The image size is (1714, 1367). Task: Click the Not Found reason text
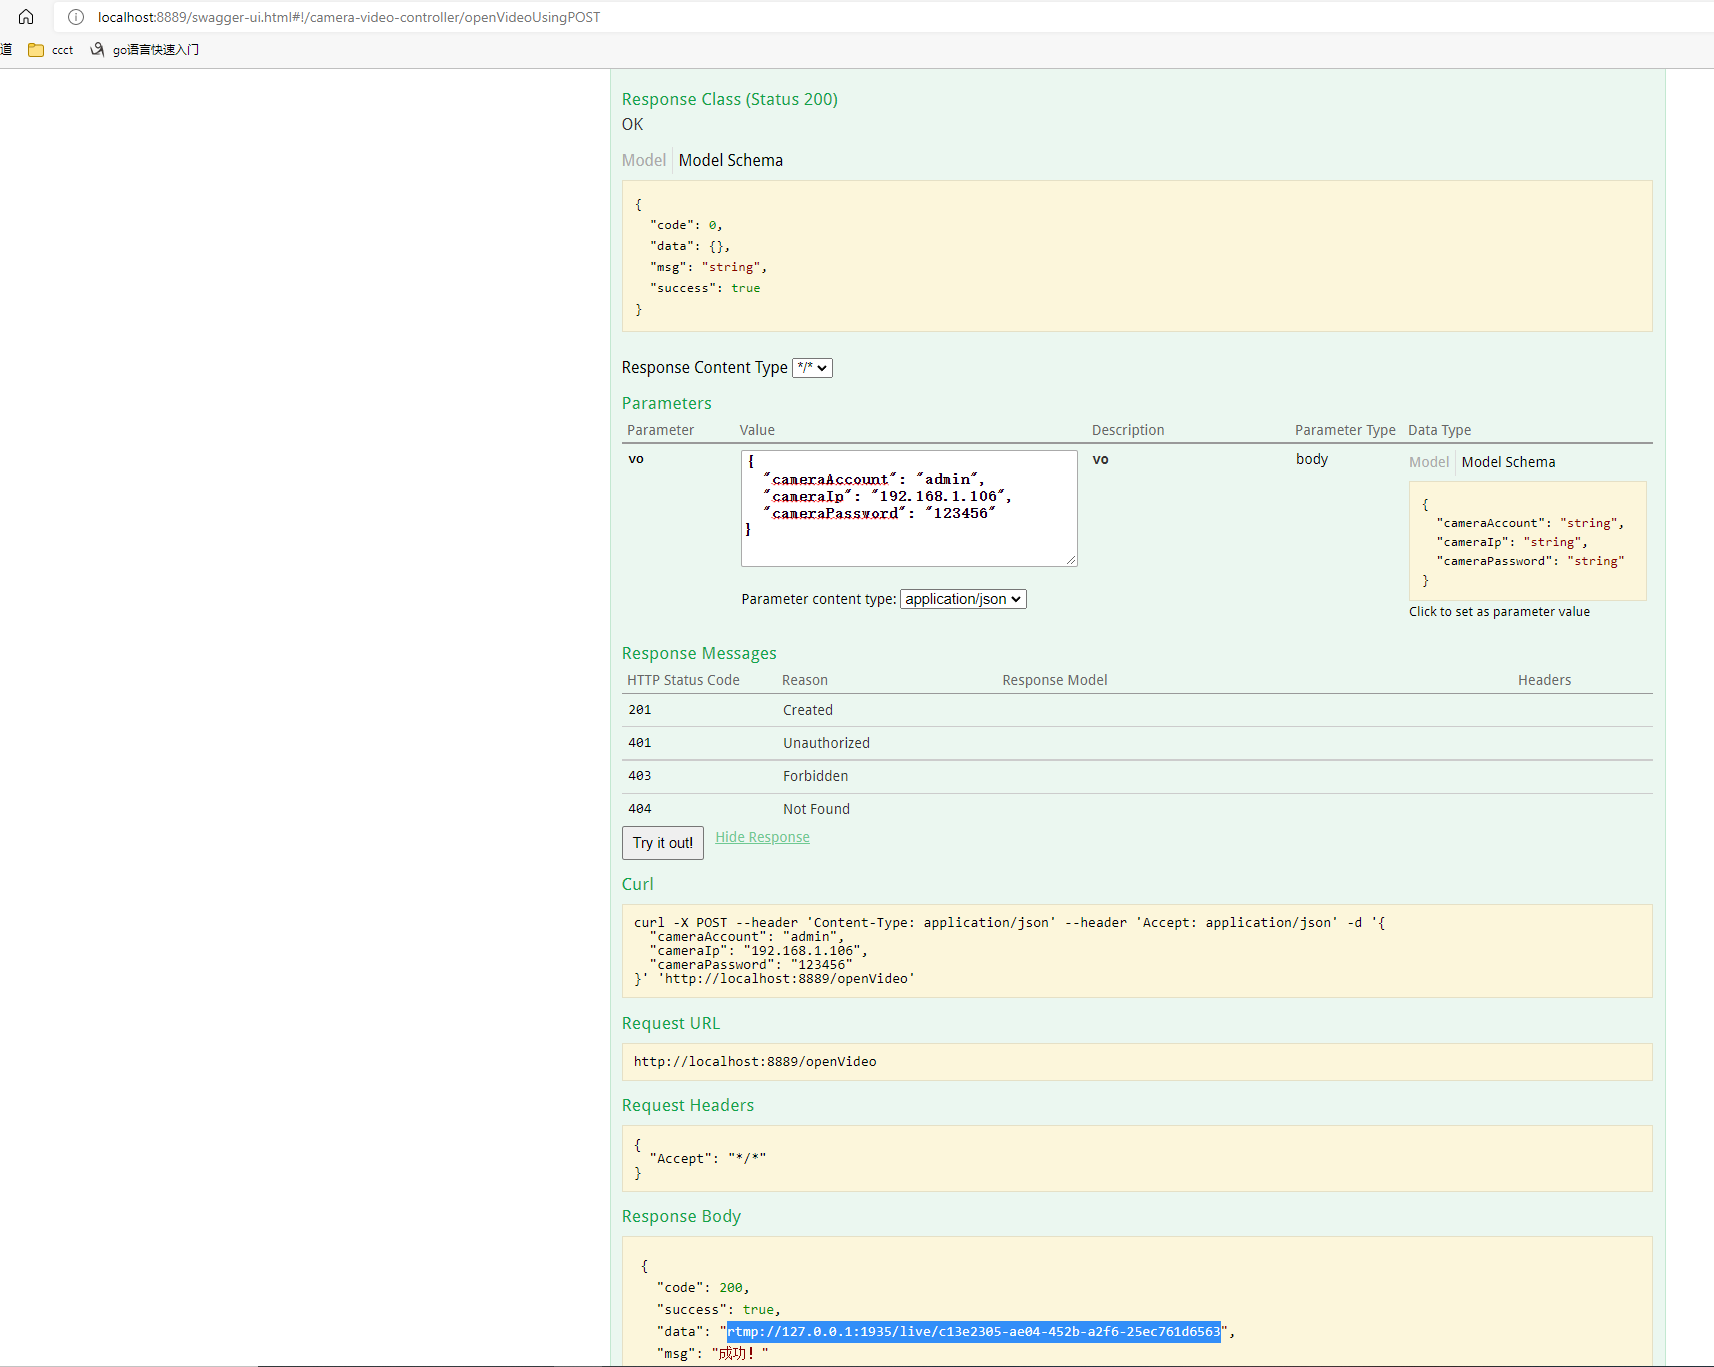coord(816,809)
